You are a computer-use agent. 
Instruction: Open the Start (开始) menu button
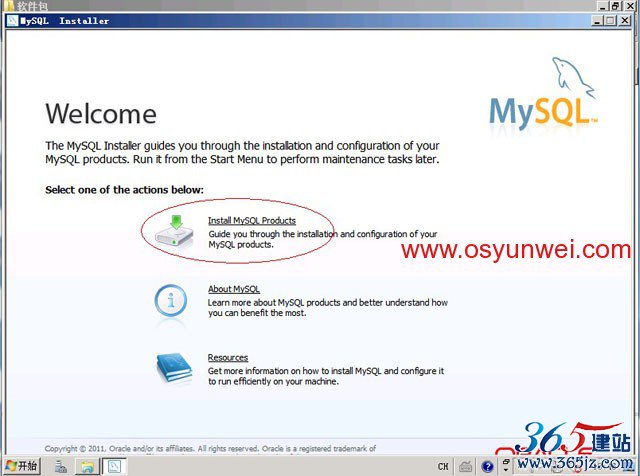click(x=22, y=466)
